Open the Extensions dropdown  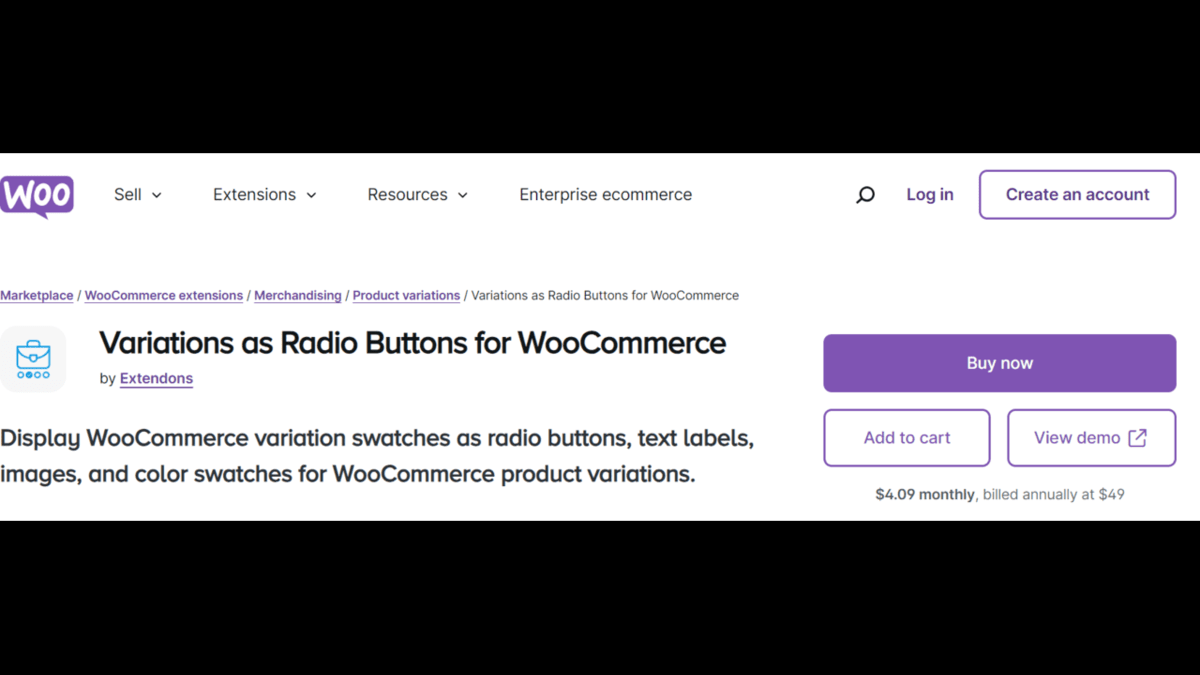(264, 194)
